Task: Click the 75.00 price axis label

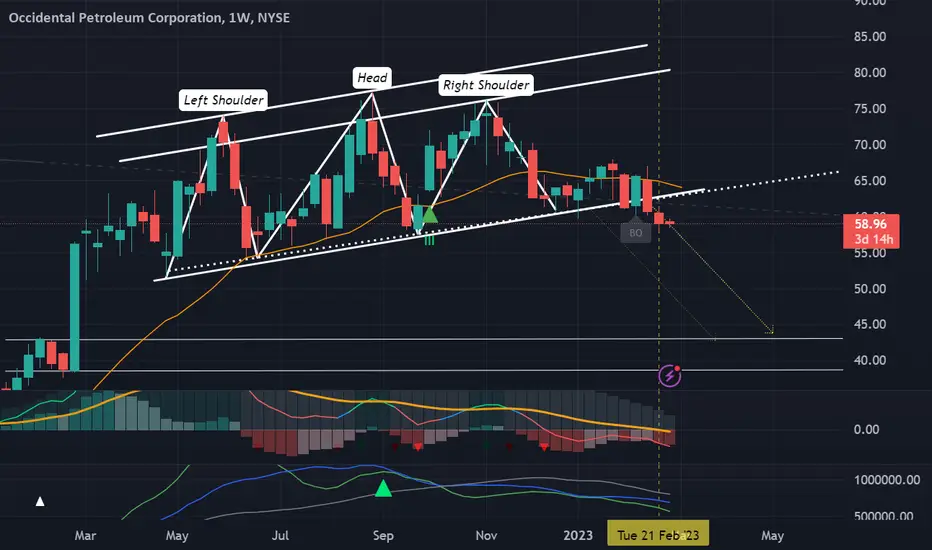Action: coord(870,109)
